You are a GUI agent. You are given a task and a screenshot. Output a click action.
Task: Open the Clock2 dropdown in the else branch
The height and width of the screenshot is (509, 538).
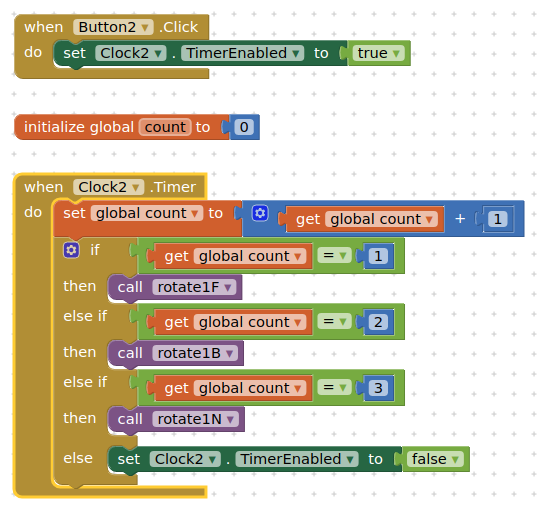click(185, 459)
